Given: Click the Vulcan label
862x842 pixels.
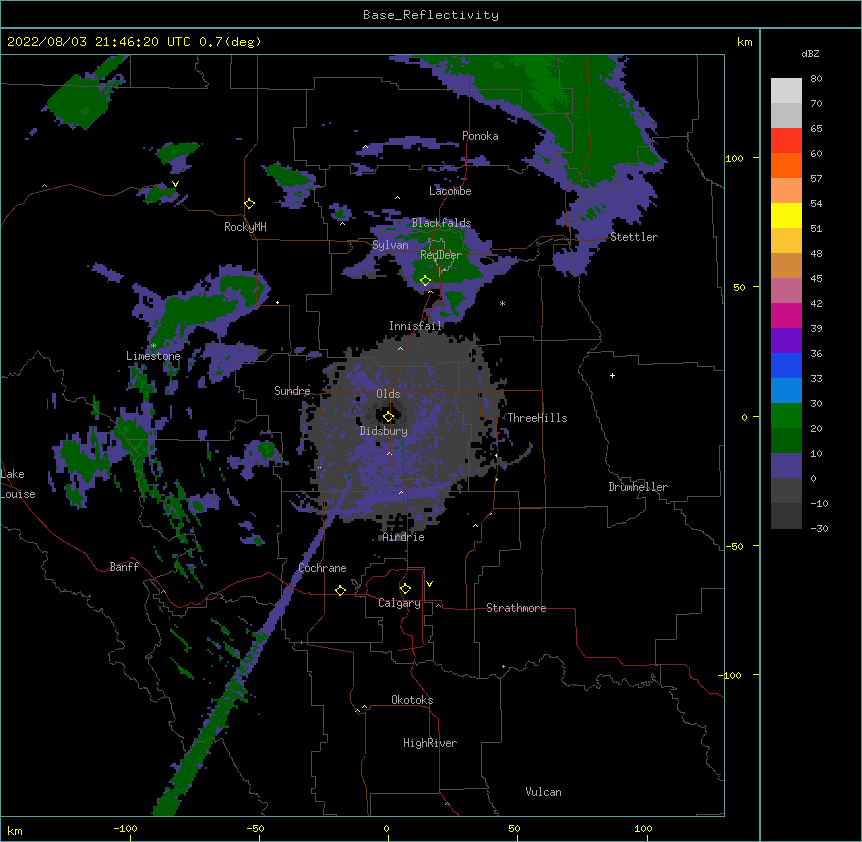Looking at the screenshot, I should 543,792.
